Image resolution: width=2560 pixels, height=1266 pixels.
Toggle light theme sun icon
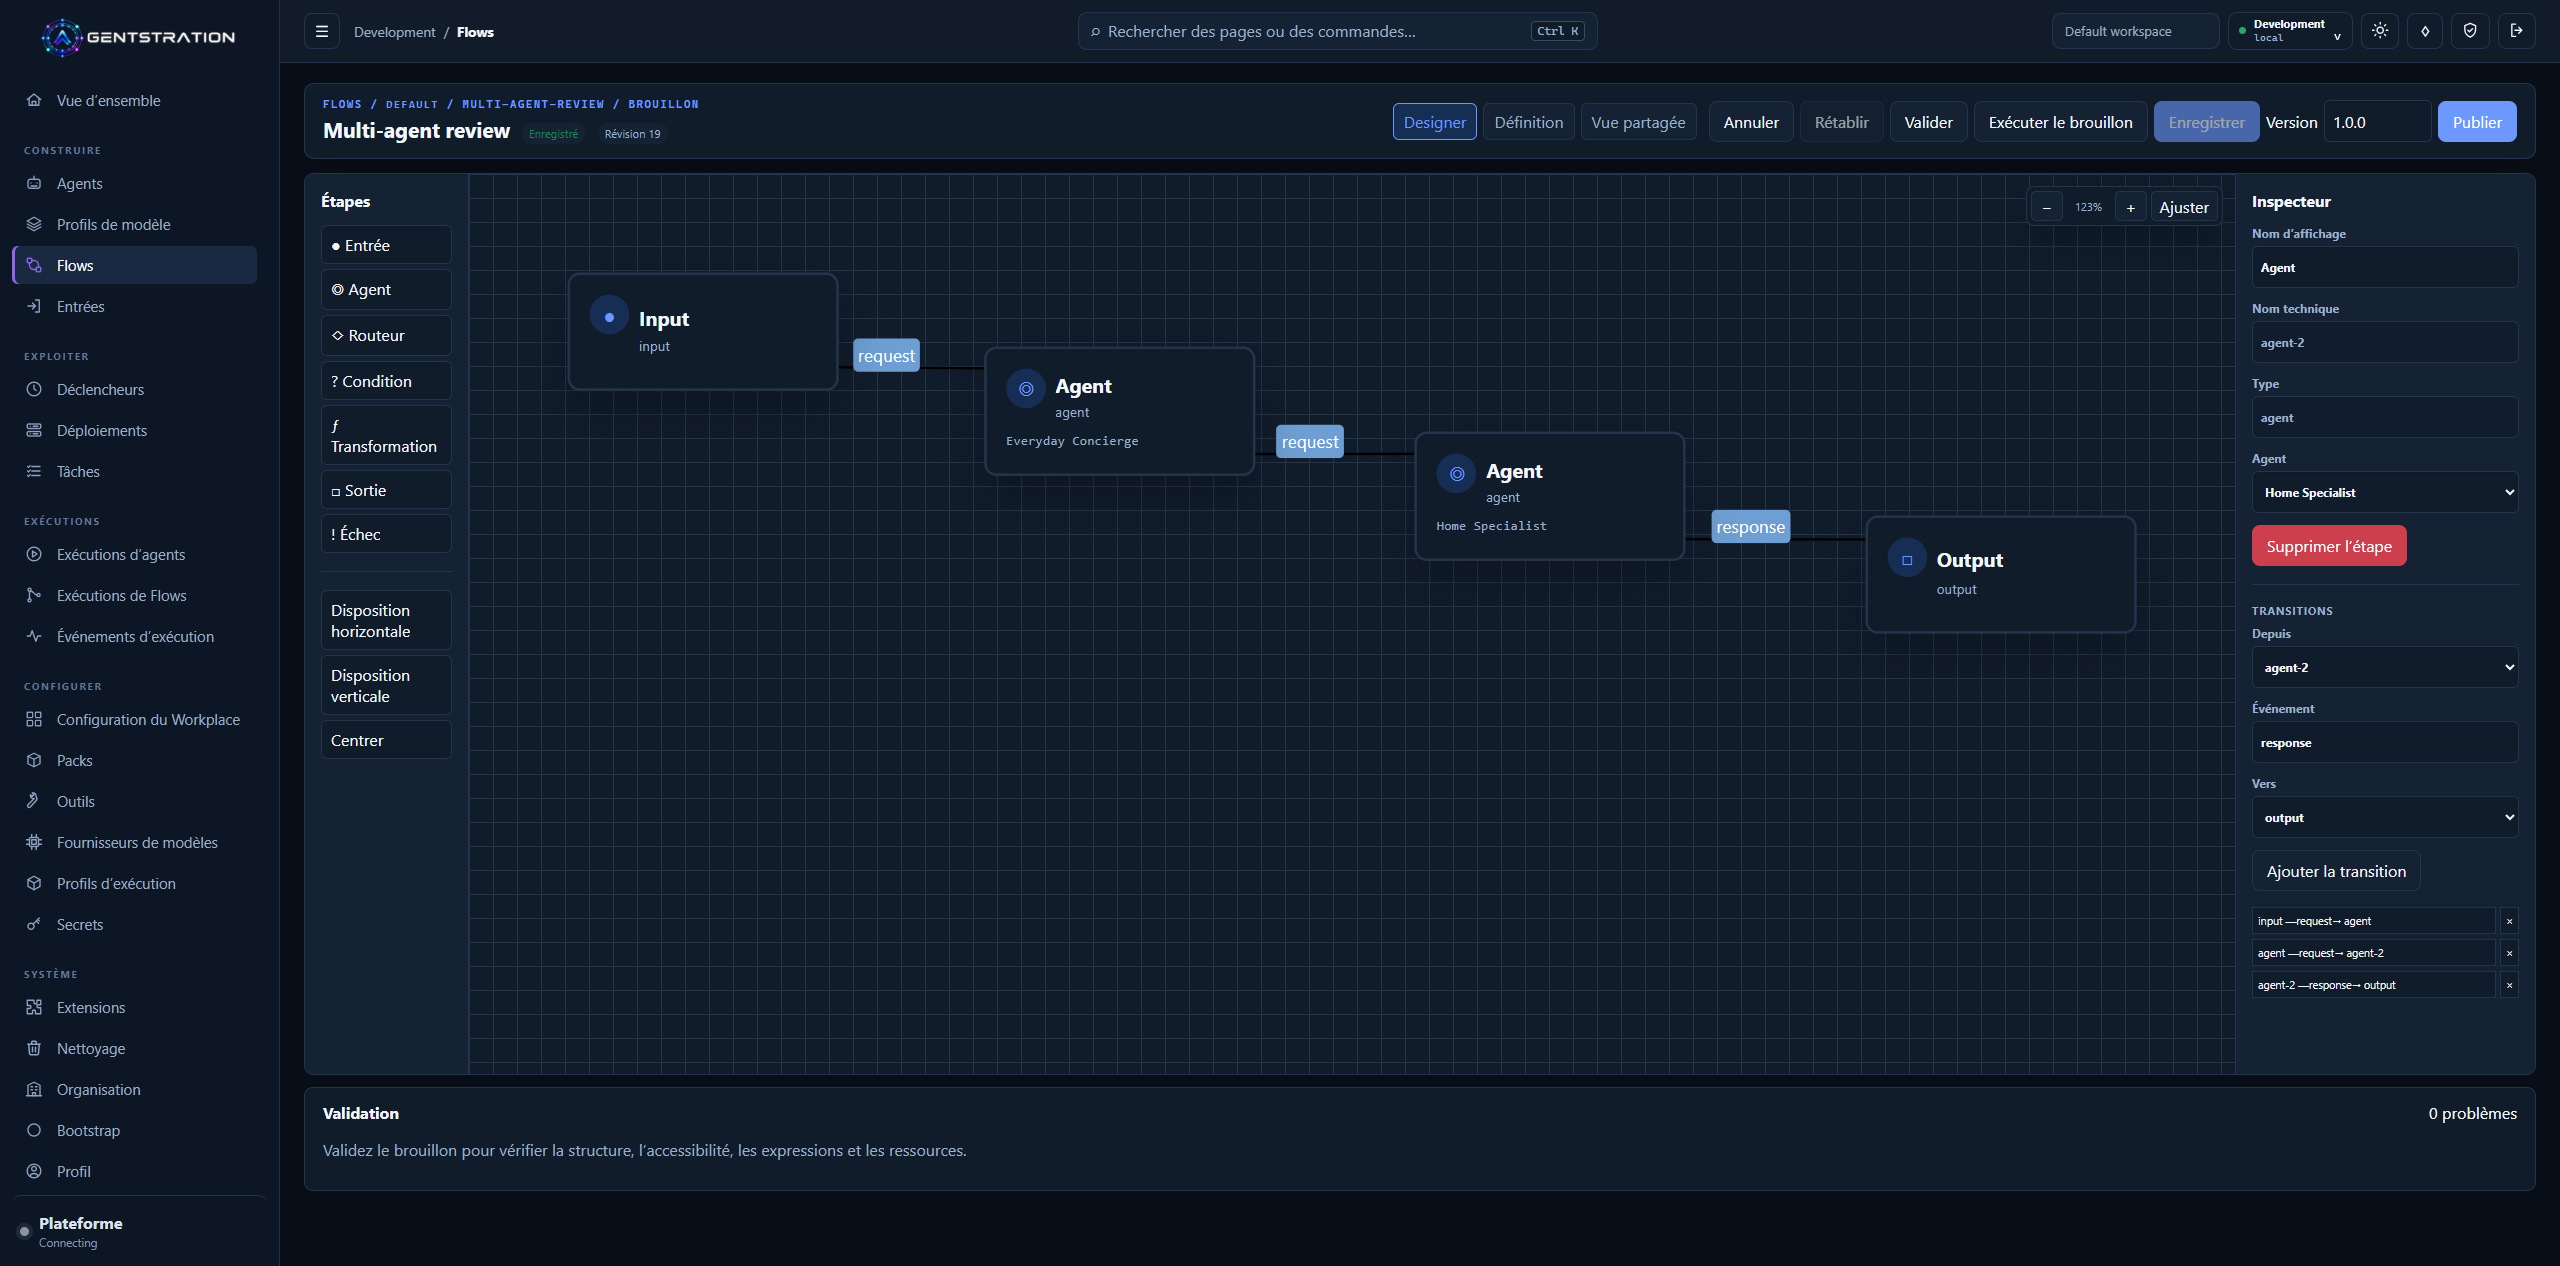2380,31
